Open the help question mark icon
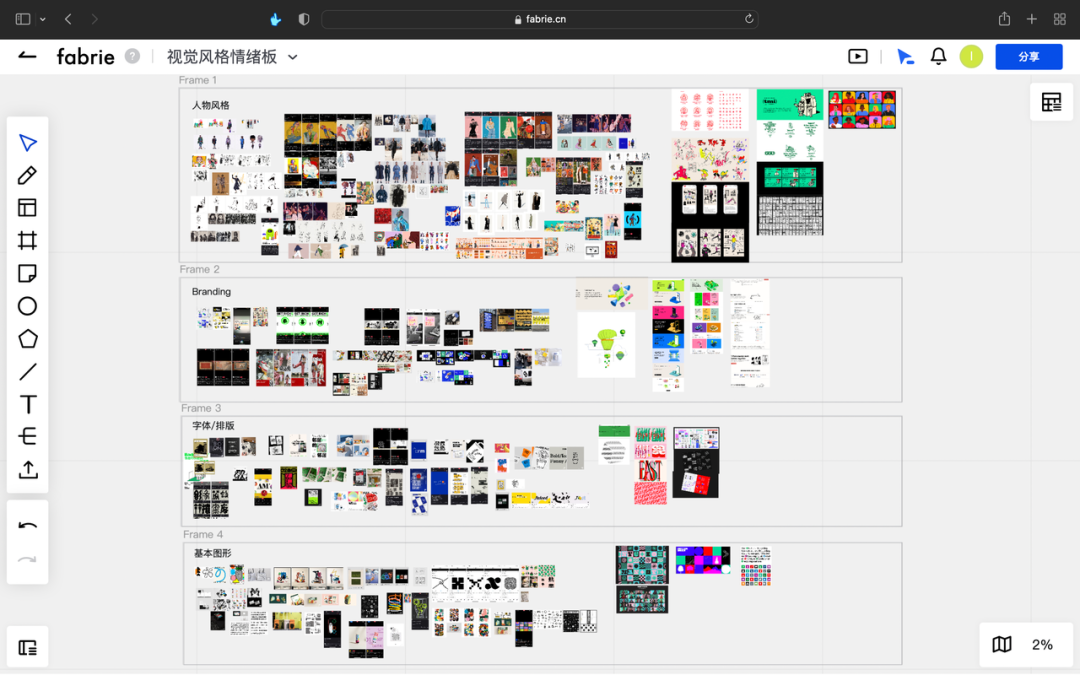1080x675 pixels. pyautogui.click(x=132, y=56)
